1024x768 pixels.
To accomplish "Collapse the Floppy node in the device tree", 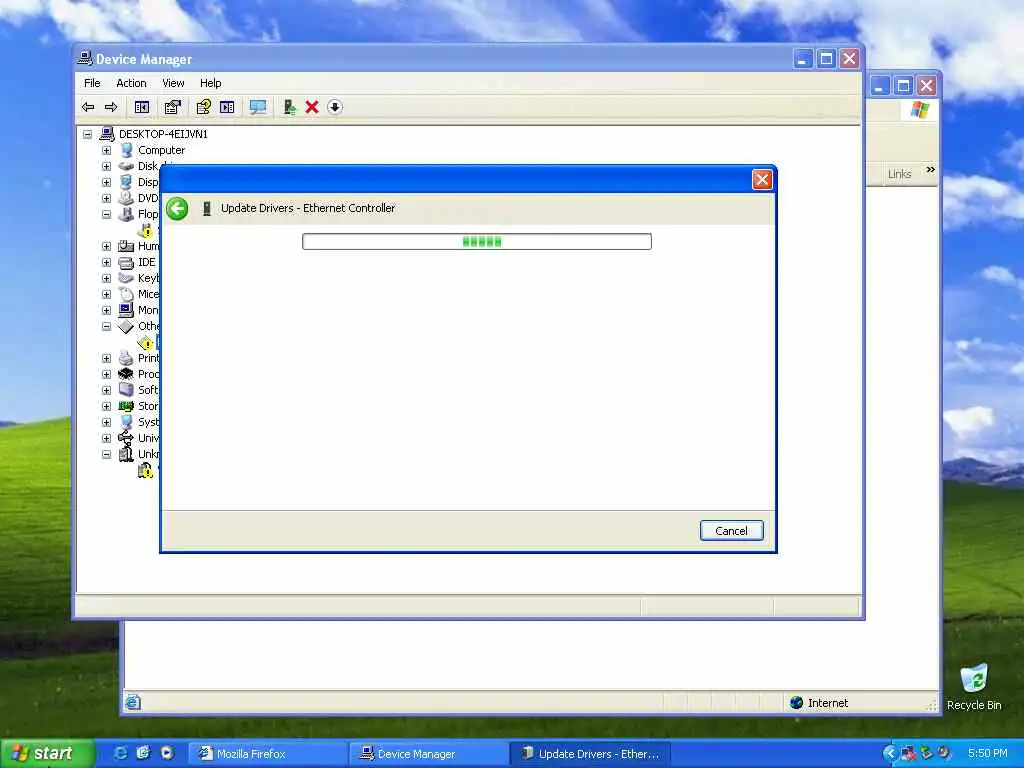I will coord(106,214).
